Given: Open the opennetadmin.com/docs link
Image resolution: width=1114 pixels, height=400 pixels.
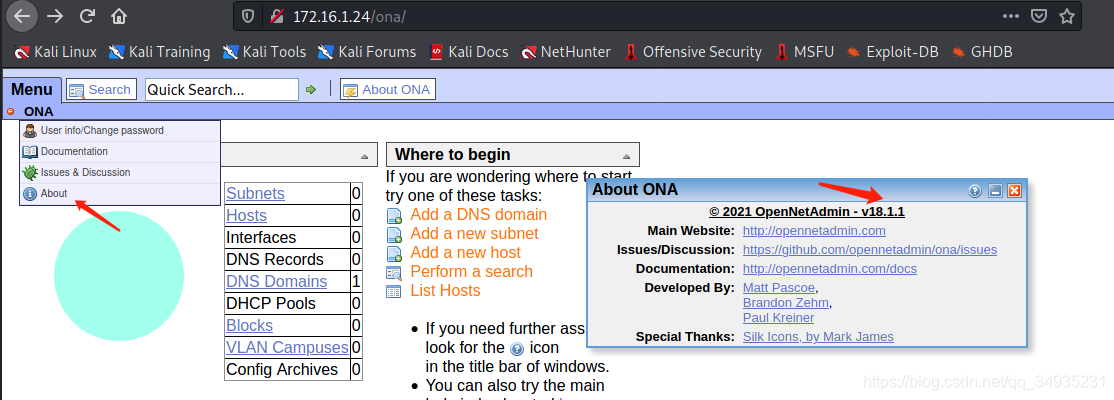Looking at the screenshot, I should pos(830,269).
